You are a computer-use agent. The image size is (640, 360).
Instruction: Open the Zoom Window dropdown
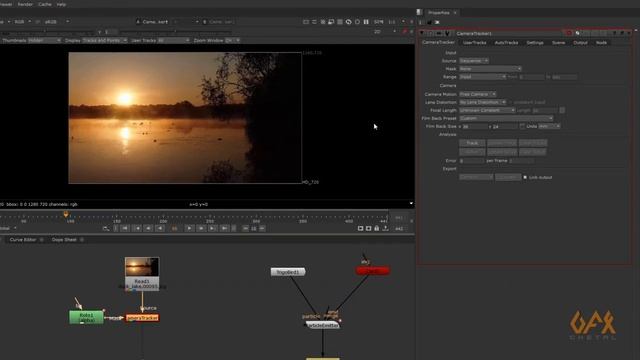pyautogui.click(x=232, y=40)
